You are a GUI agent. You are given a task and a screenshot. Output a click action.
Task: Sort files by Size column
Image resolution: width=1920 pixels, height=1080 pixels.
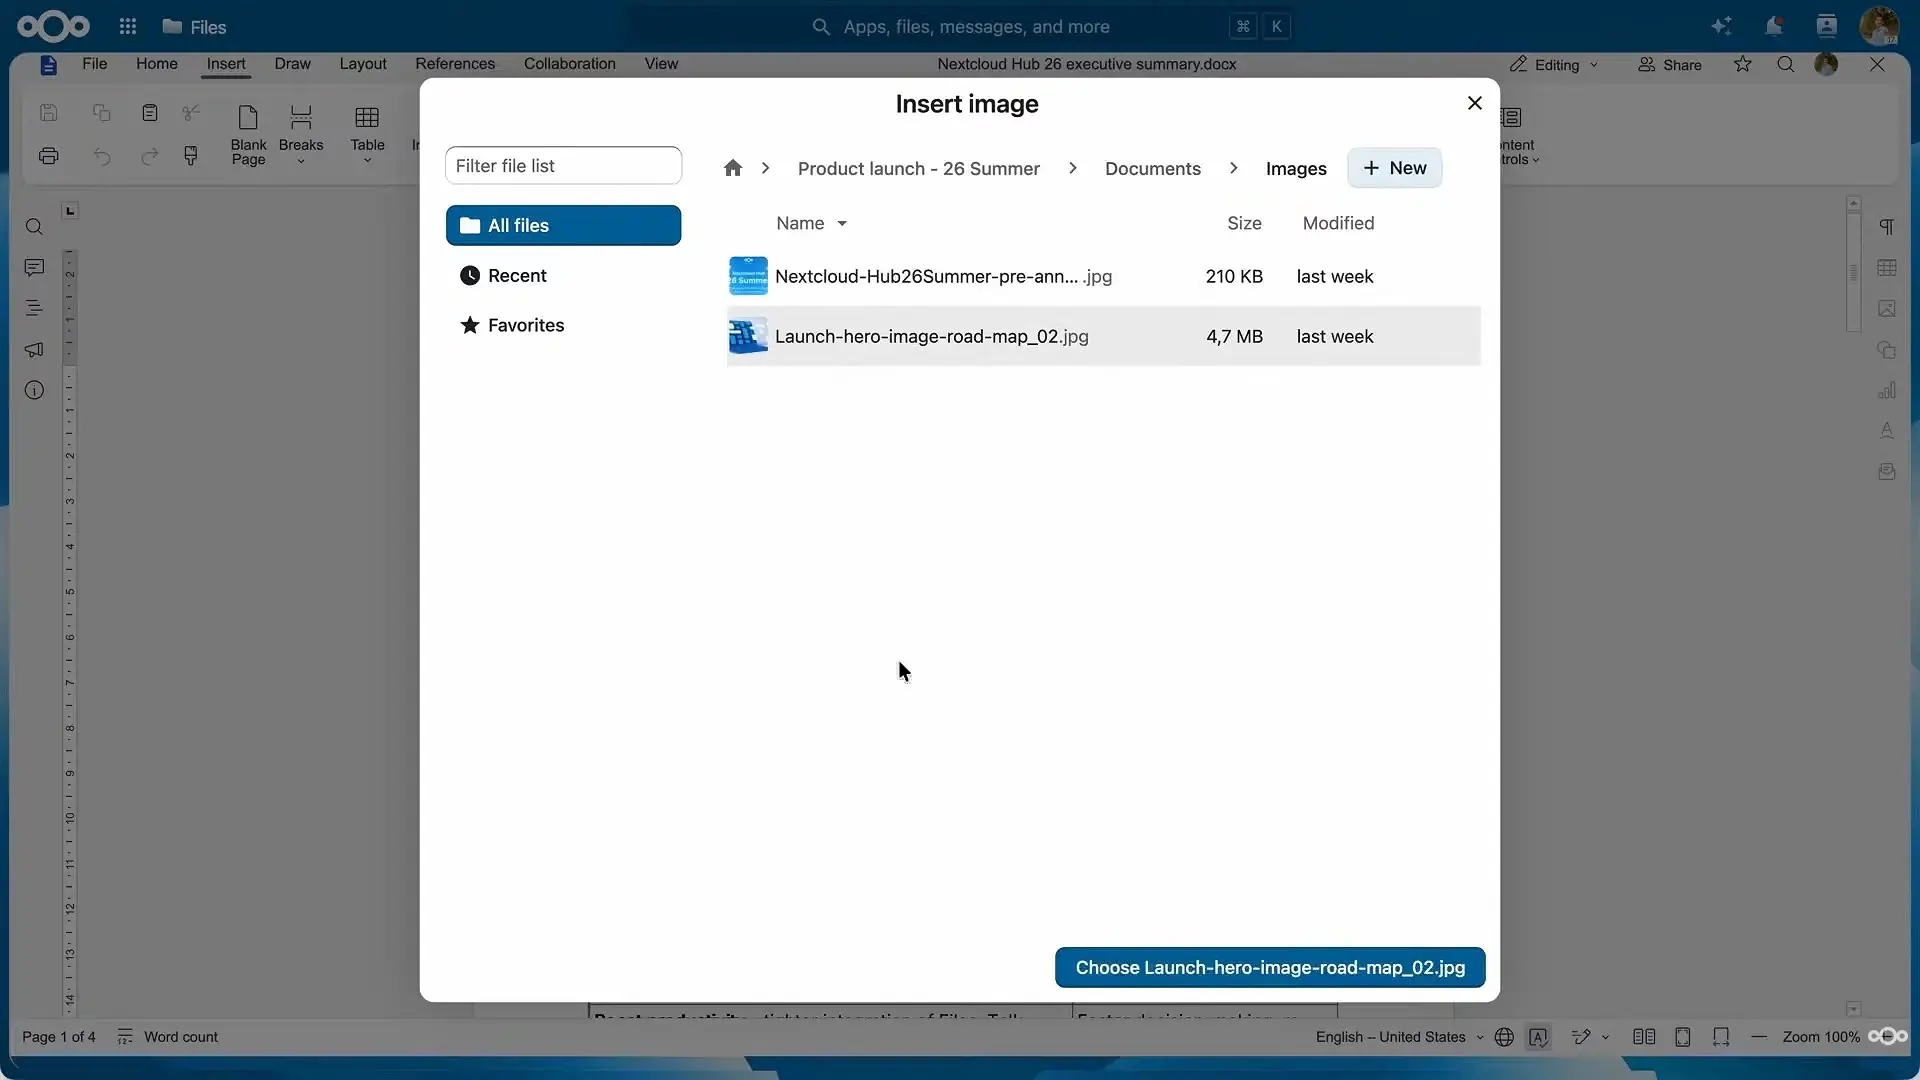[x=1244, y=223]
